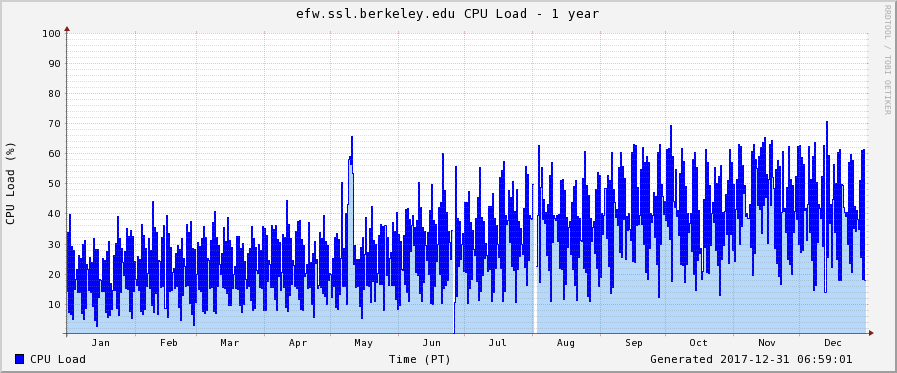Image resolution: width=897 pixels, height=373 pixels.
Task: Click the CPU Load (%) vertical axis label
Action: (10, 184)
